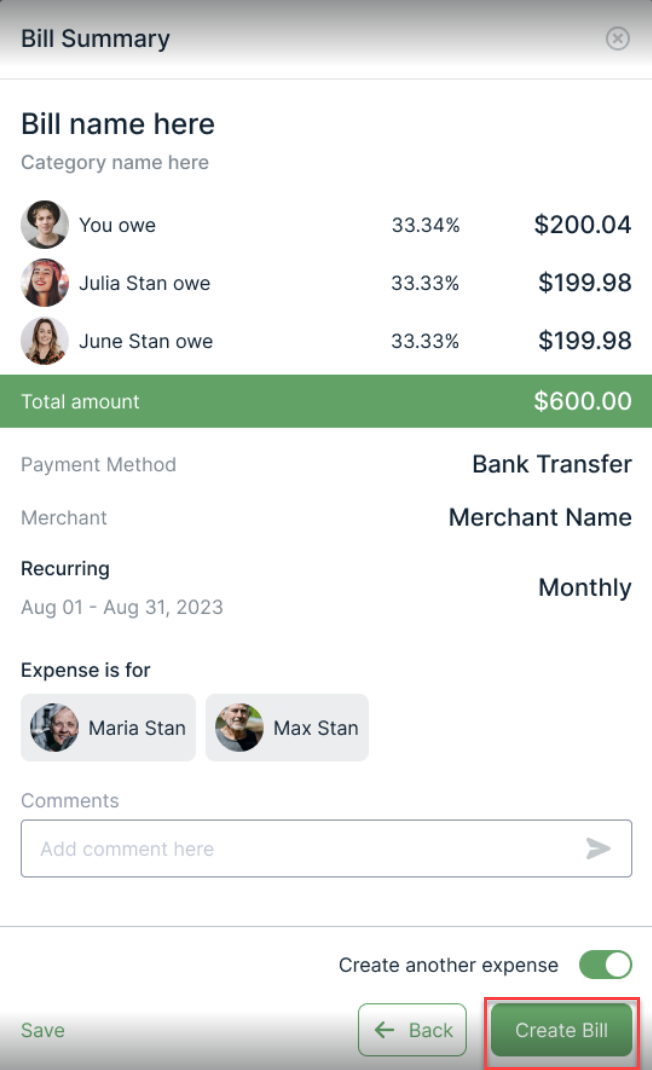
Task: Click the Bank Transfer payment method
Action: point(552,464)
